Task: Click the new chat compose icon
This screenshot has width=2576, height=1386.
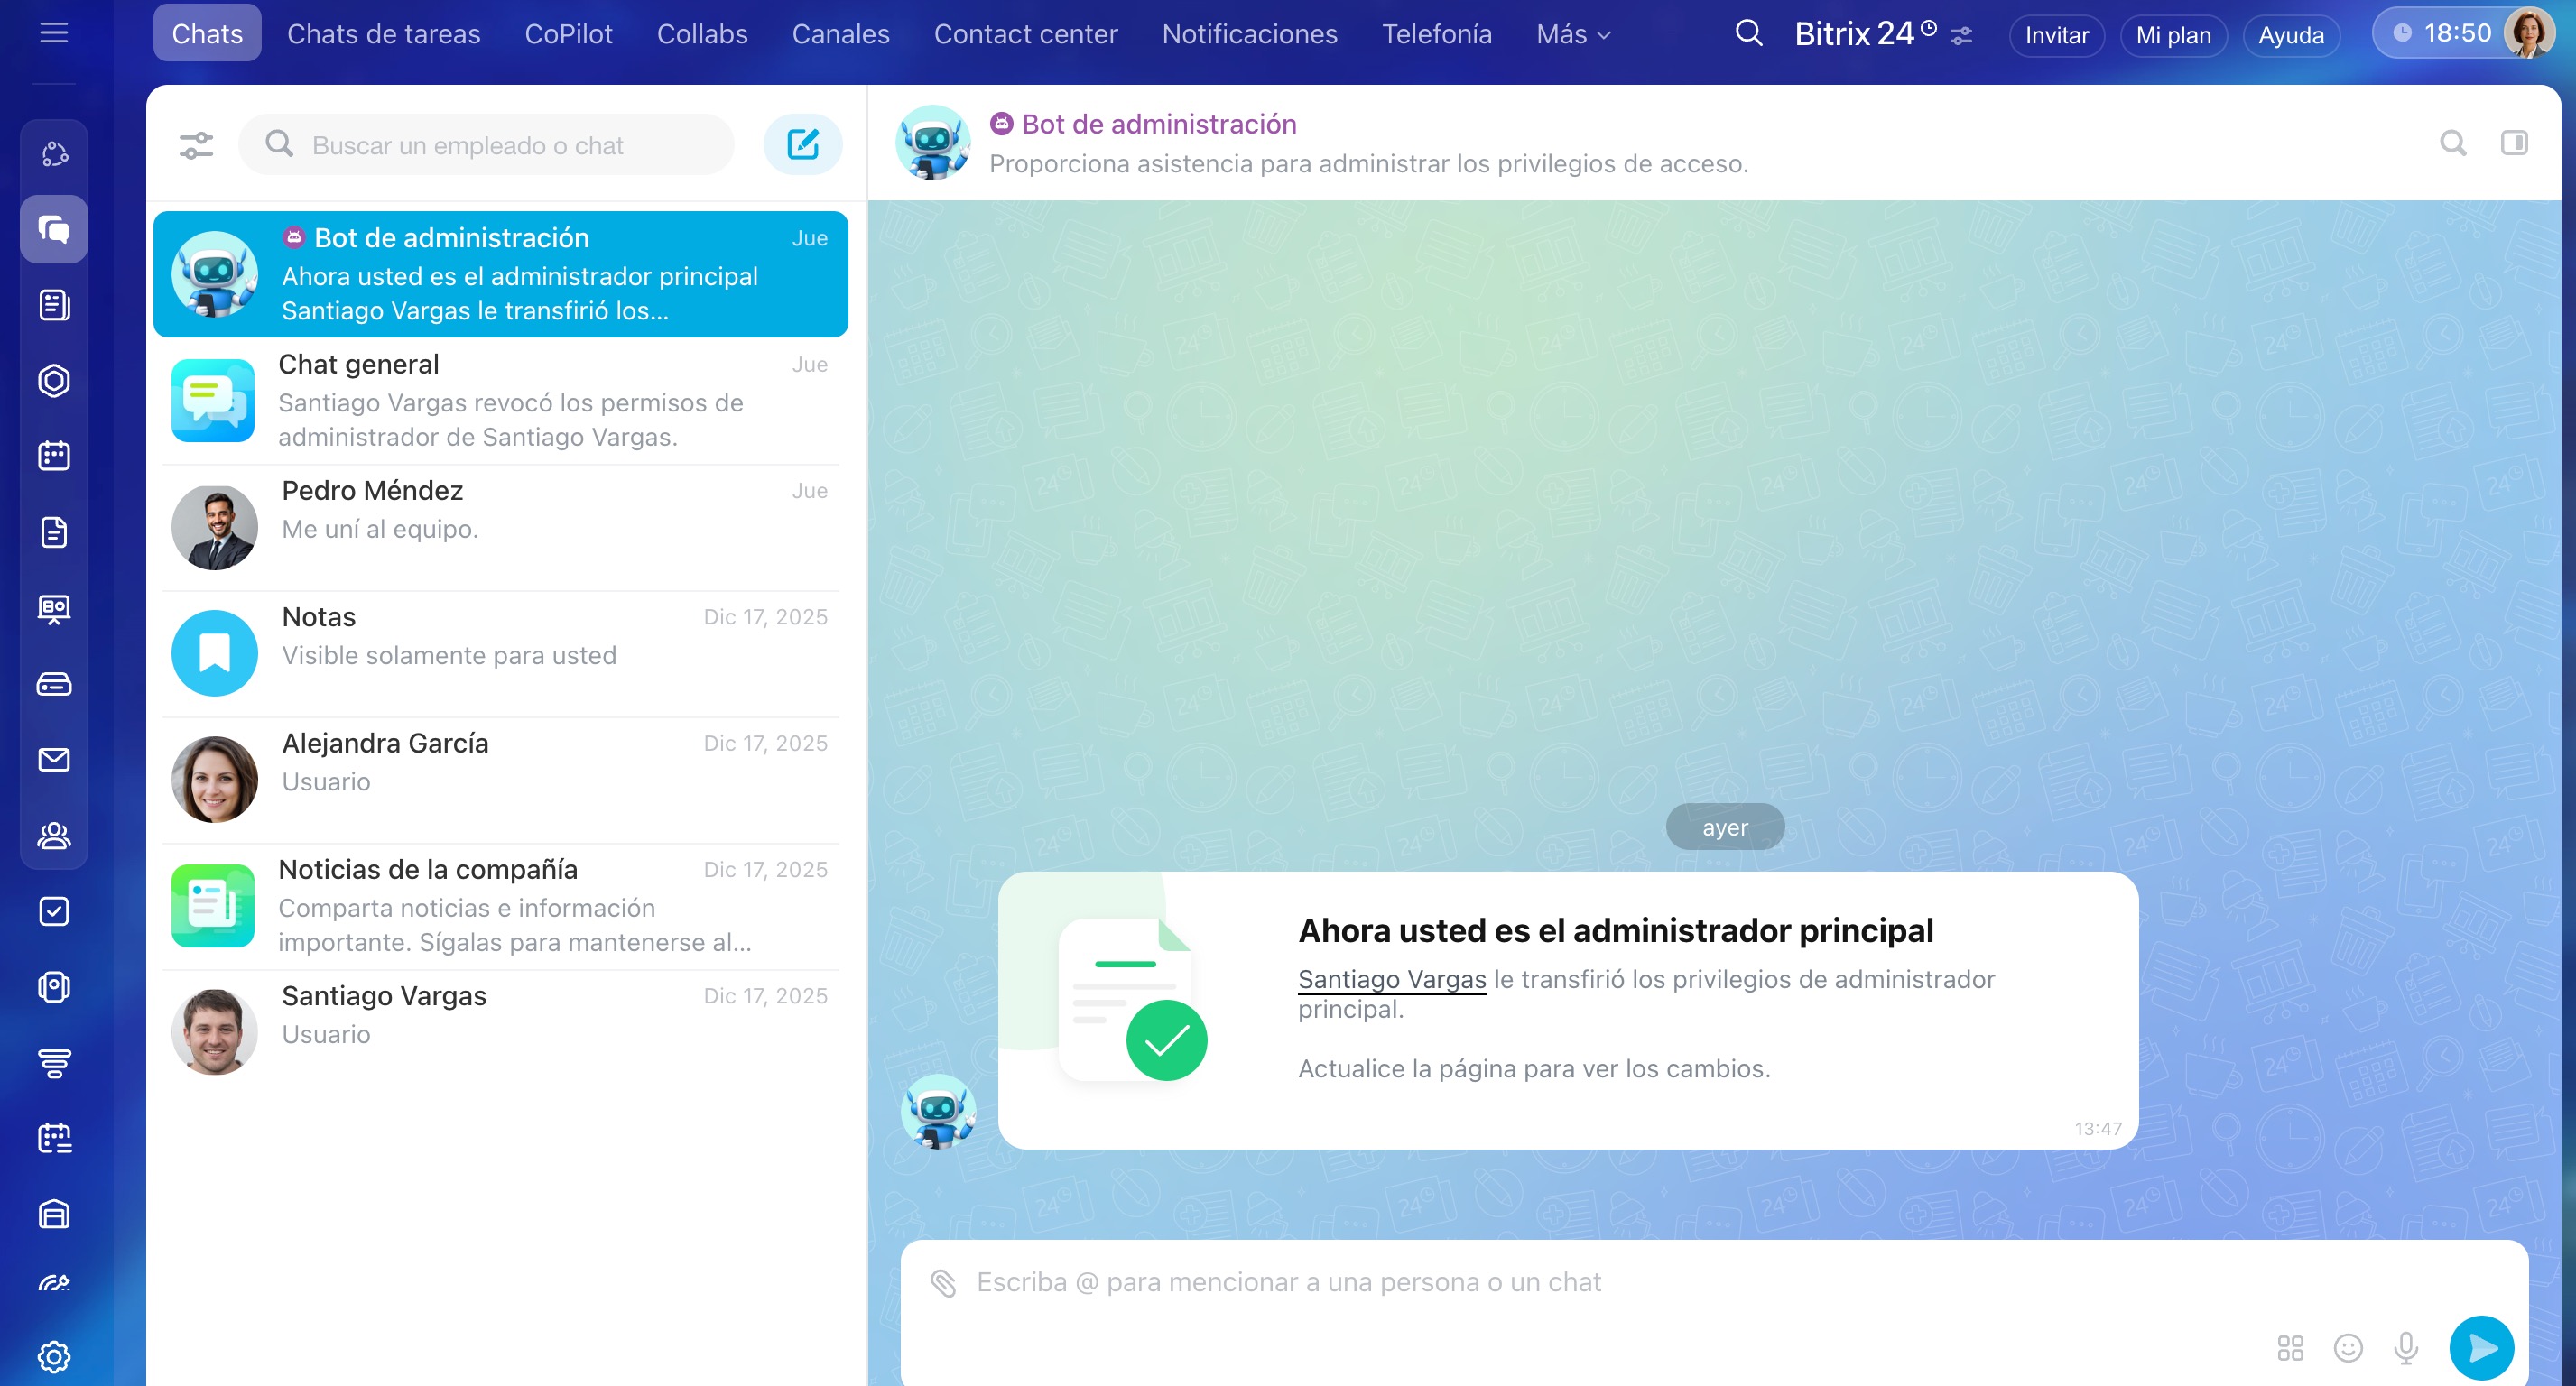Action: (802, 145)
